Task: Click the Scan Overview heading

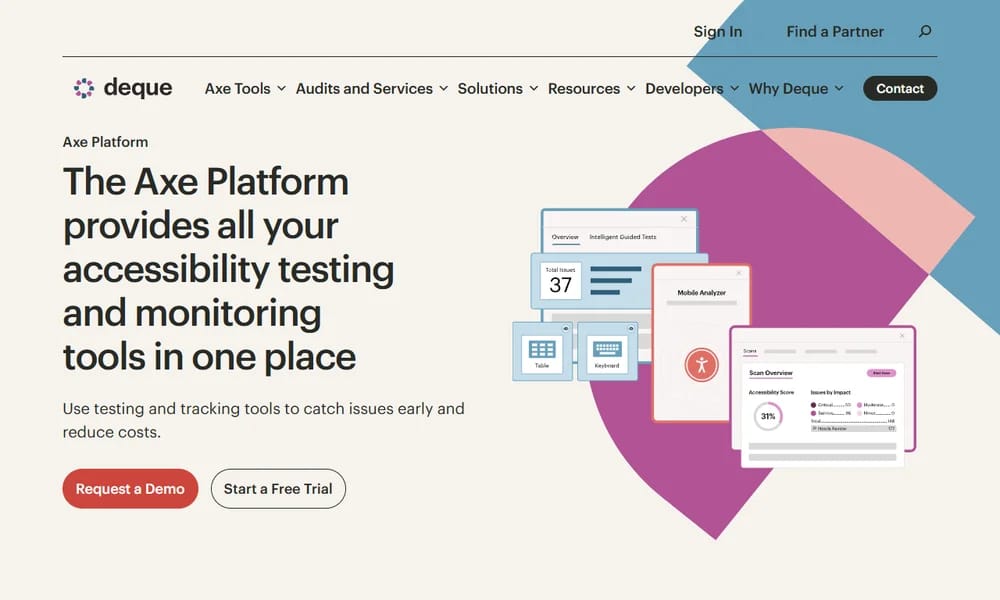Action: coord(770,373)
